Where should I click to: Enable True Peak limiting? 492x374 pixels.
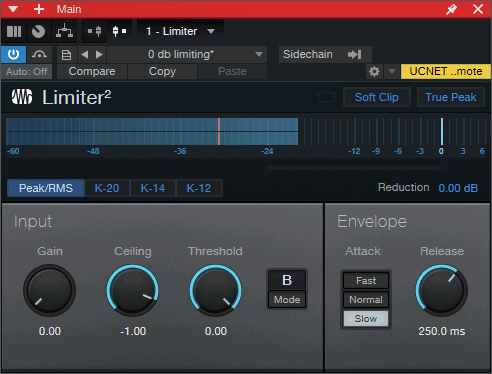[x=451, y=97]
